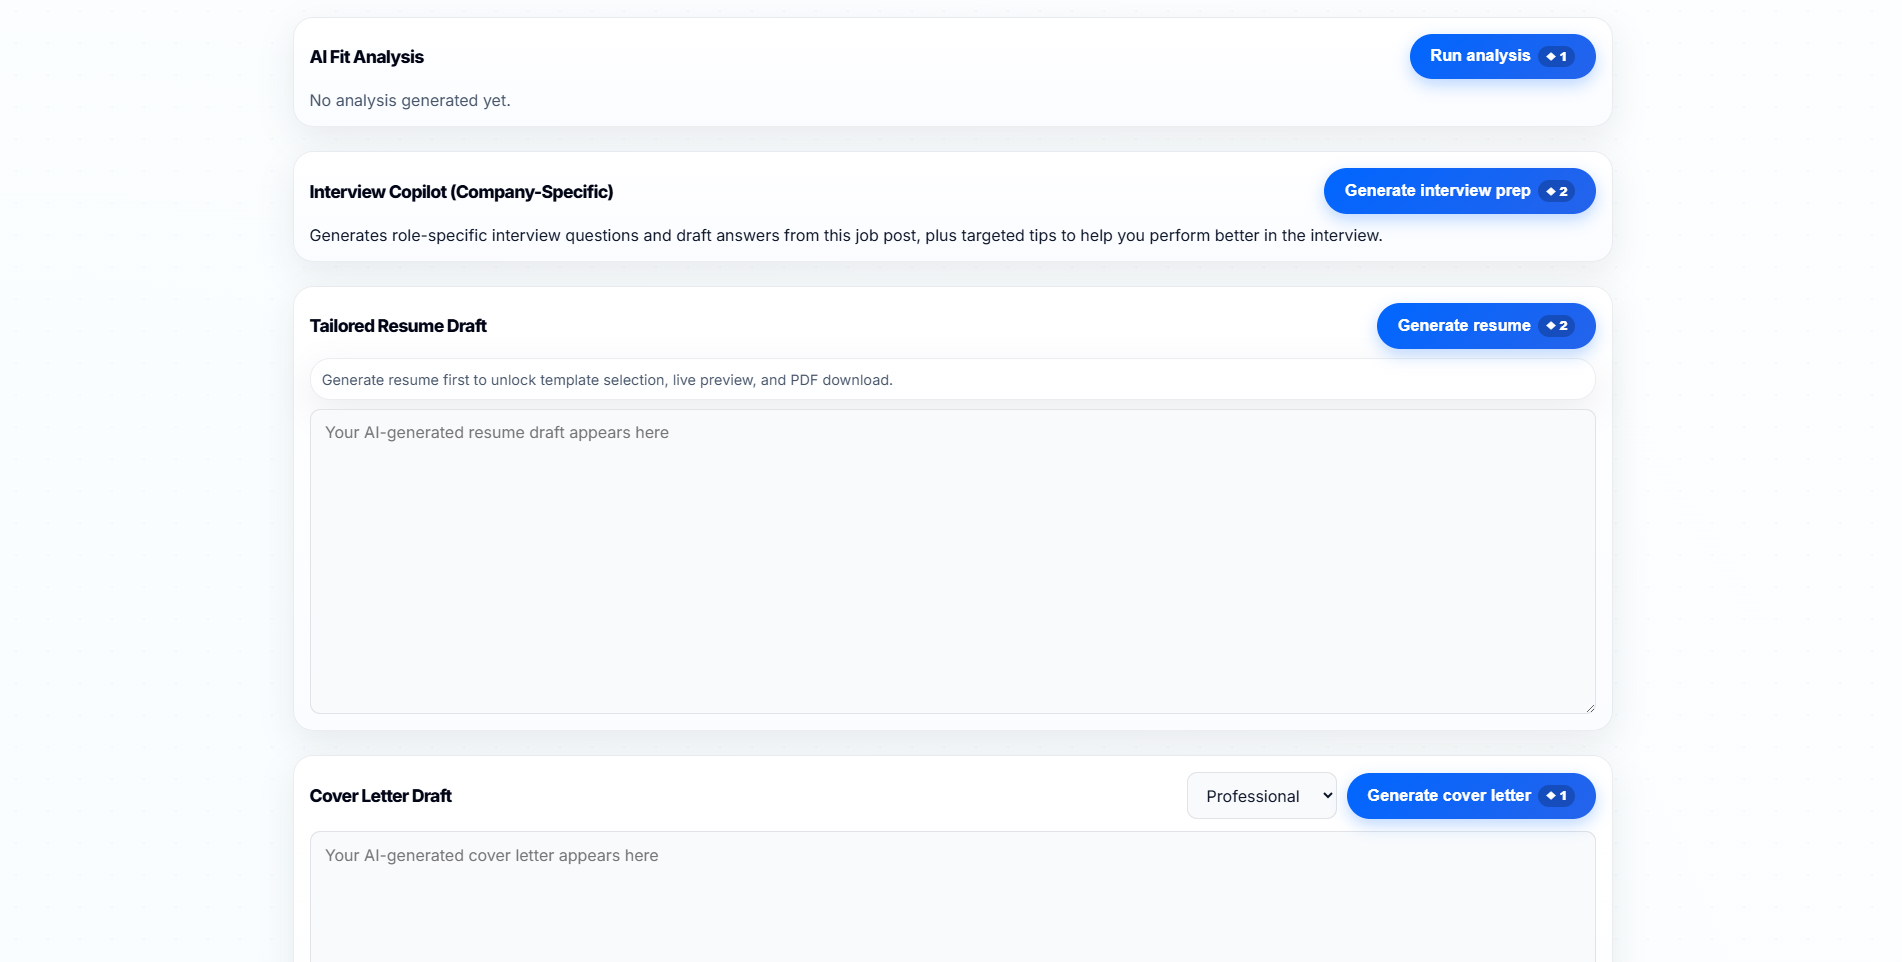This screenshot has height=962, width=1902.
Task: Click the chevron arrow of the Professional select
Action: pos(1327,796)
